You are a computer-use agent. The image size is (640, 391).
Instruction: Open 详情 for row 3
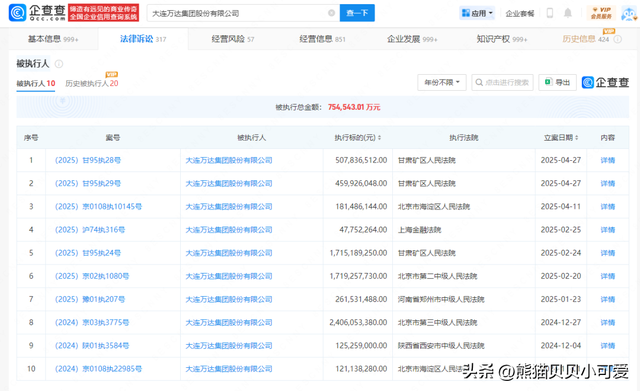607,207
